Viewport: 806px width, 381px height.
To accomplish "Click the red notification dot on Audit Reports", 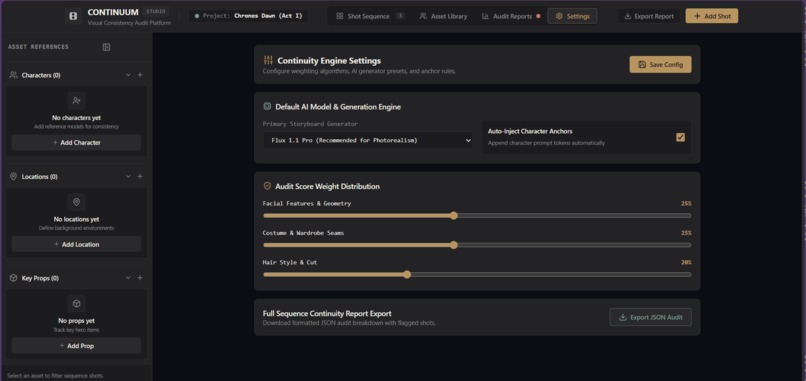I will point(538,16).
